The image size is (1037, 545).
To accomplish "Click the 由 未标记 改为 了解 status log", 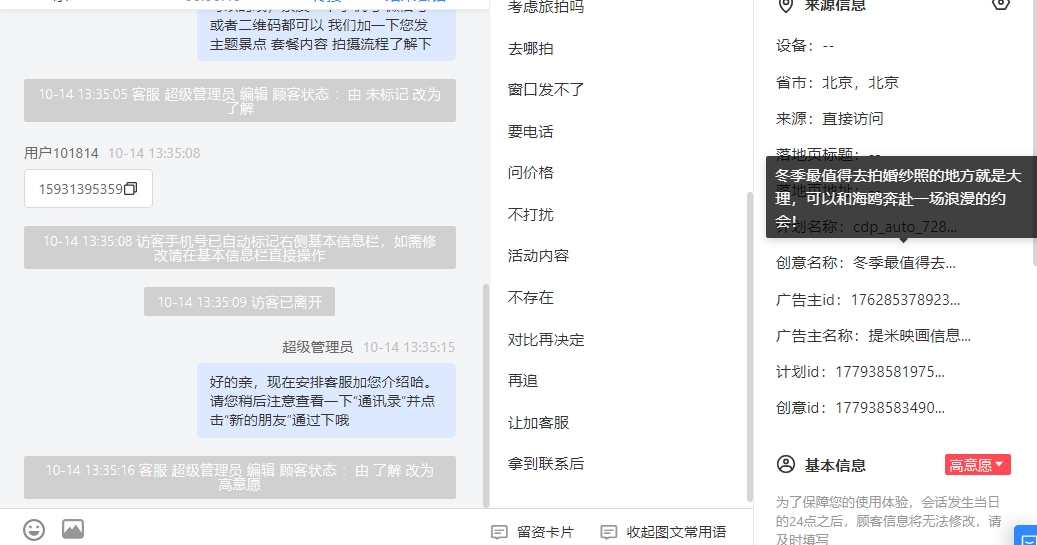I will [x=239, y=101].
